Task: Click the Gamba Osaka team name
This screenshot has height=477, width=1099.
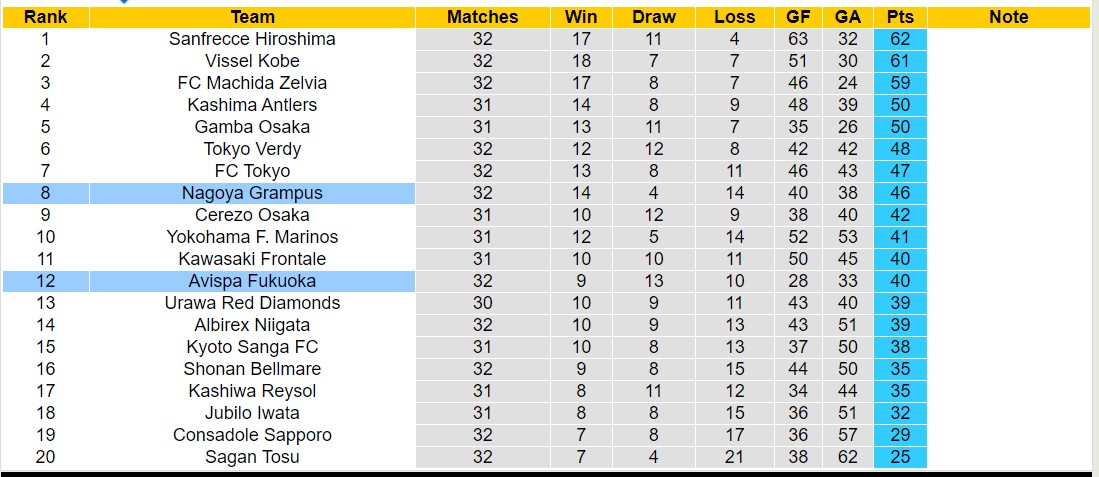Action: click(252, 127)
